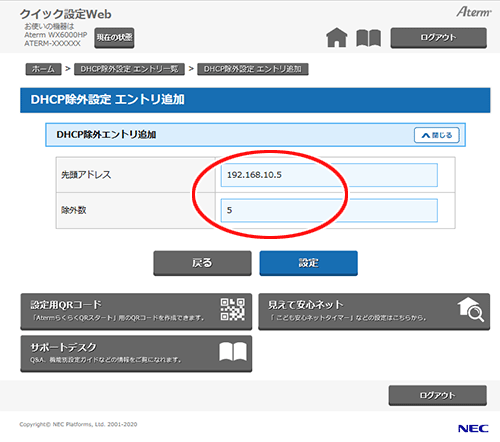Select DHCP除外設定 エントリ追加 breadcrumb
500x442 pixels.
[253, 69]
